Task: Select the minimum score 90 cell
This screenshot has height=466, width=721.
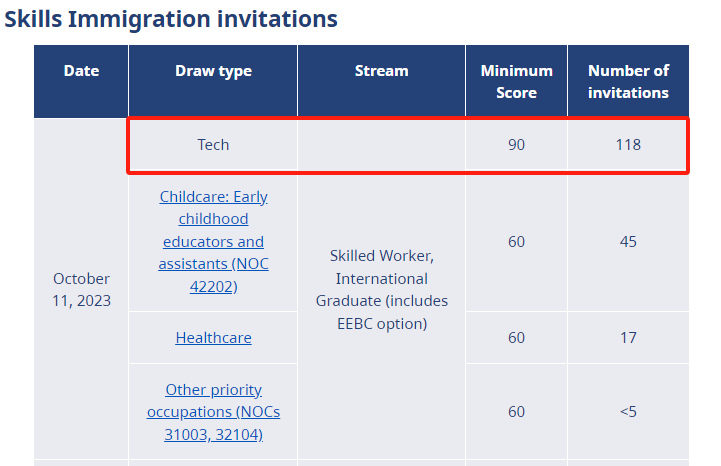Action: pos(516,145)
